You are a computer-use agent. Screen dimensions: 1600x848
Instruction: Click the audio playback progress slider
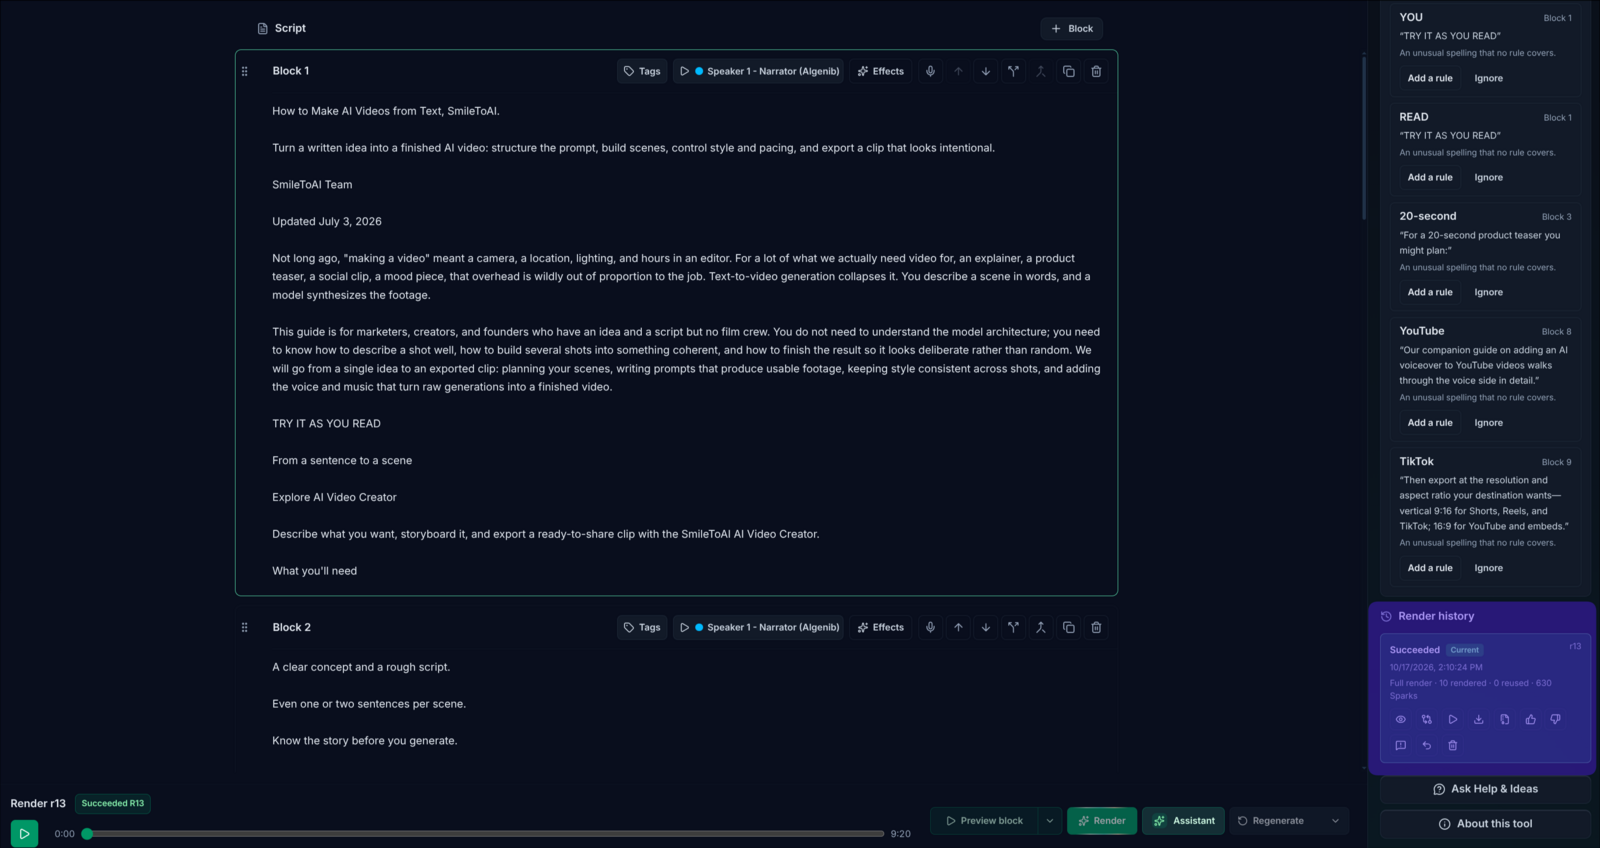pyautogui.click(x=485, y=833)
